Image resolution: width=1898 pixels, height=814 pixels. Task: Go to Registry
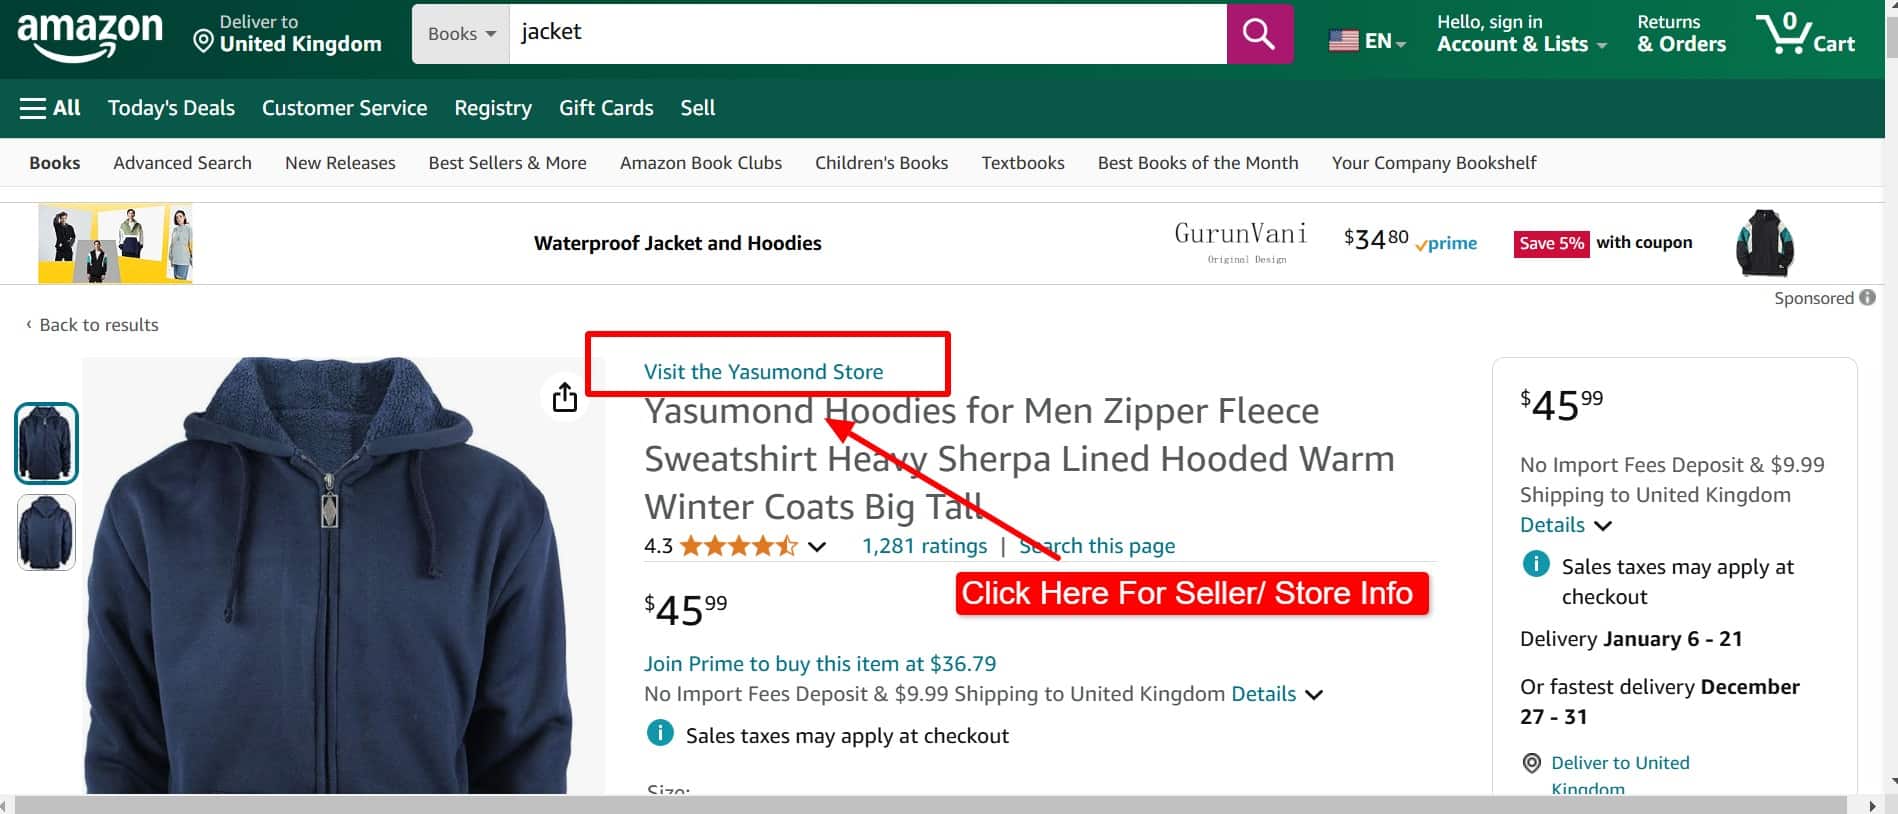(493, 108)
